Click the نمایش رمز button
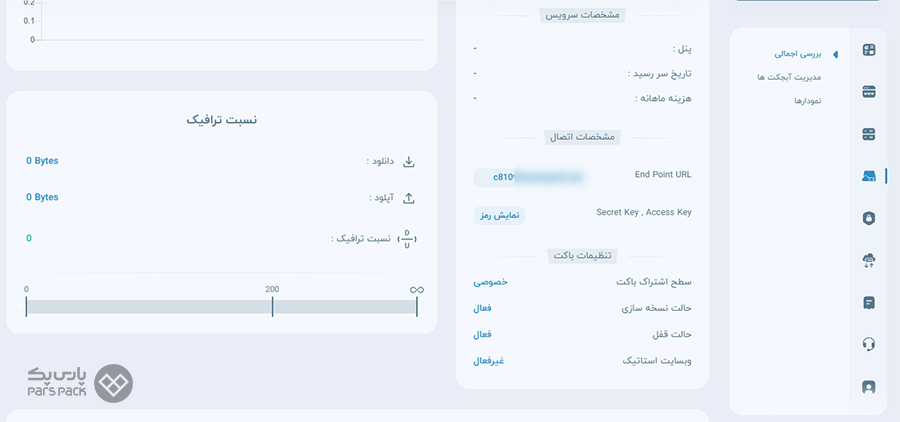This screenshot has height=422, width=900. click(499, 215)
